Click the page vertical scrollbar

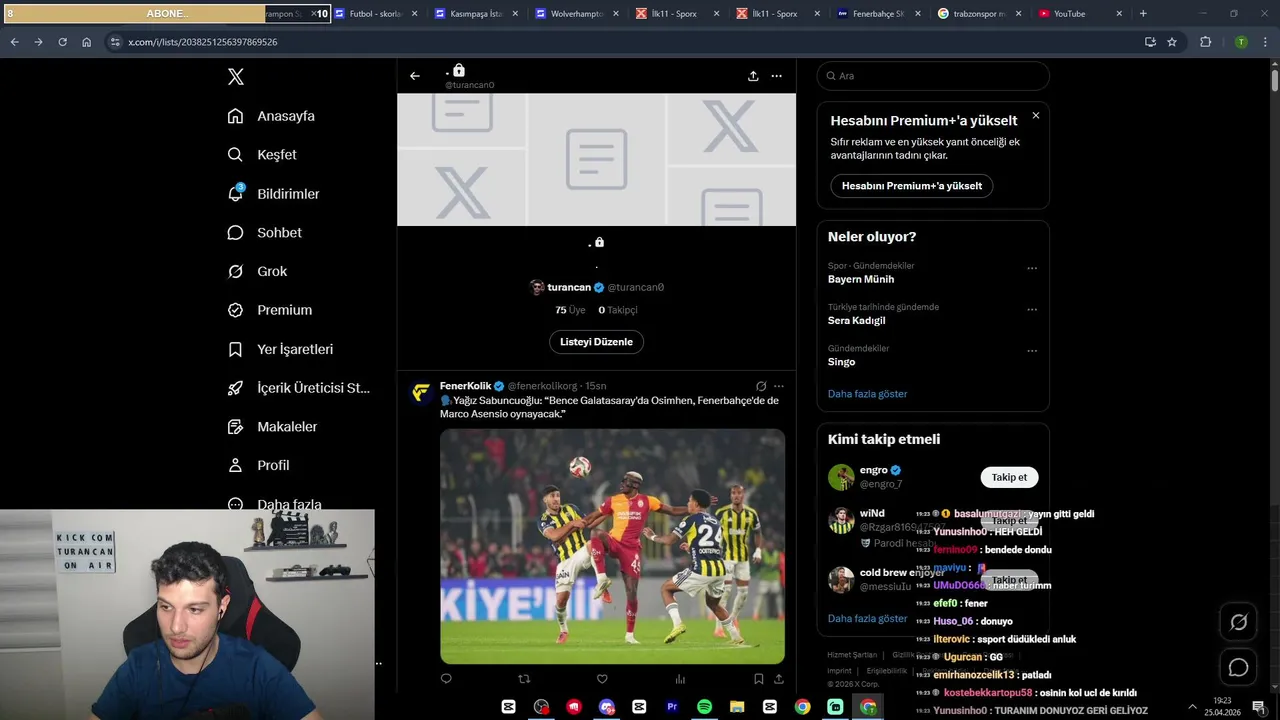point(1274,80)
